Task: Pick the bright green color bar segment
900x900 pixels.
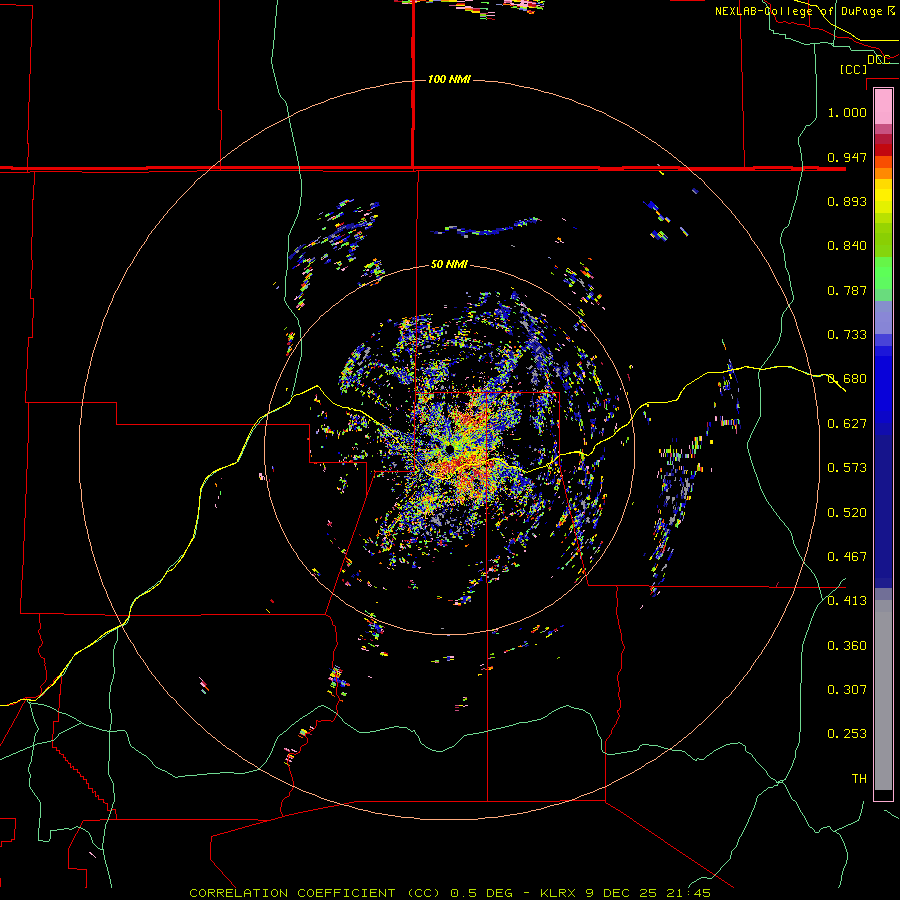Action: tap(883, 273)
